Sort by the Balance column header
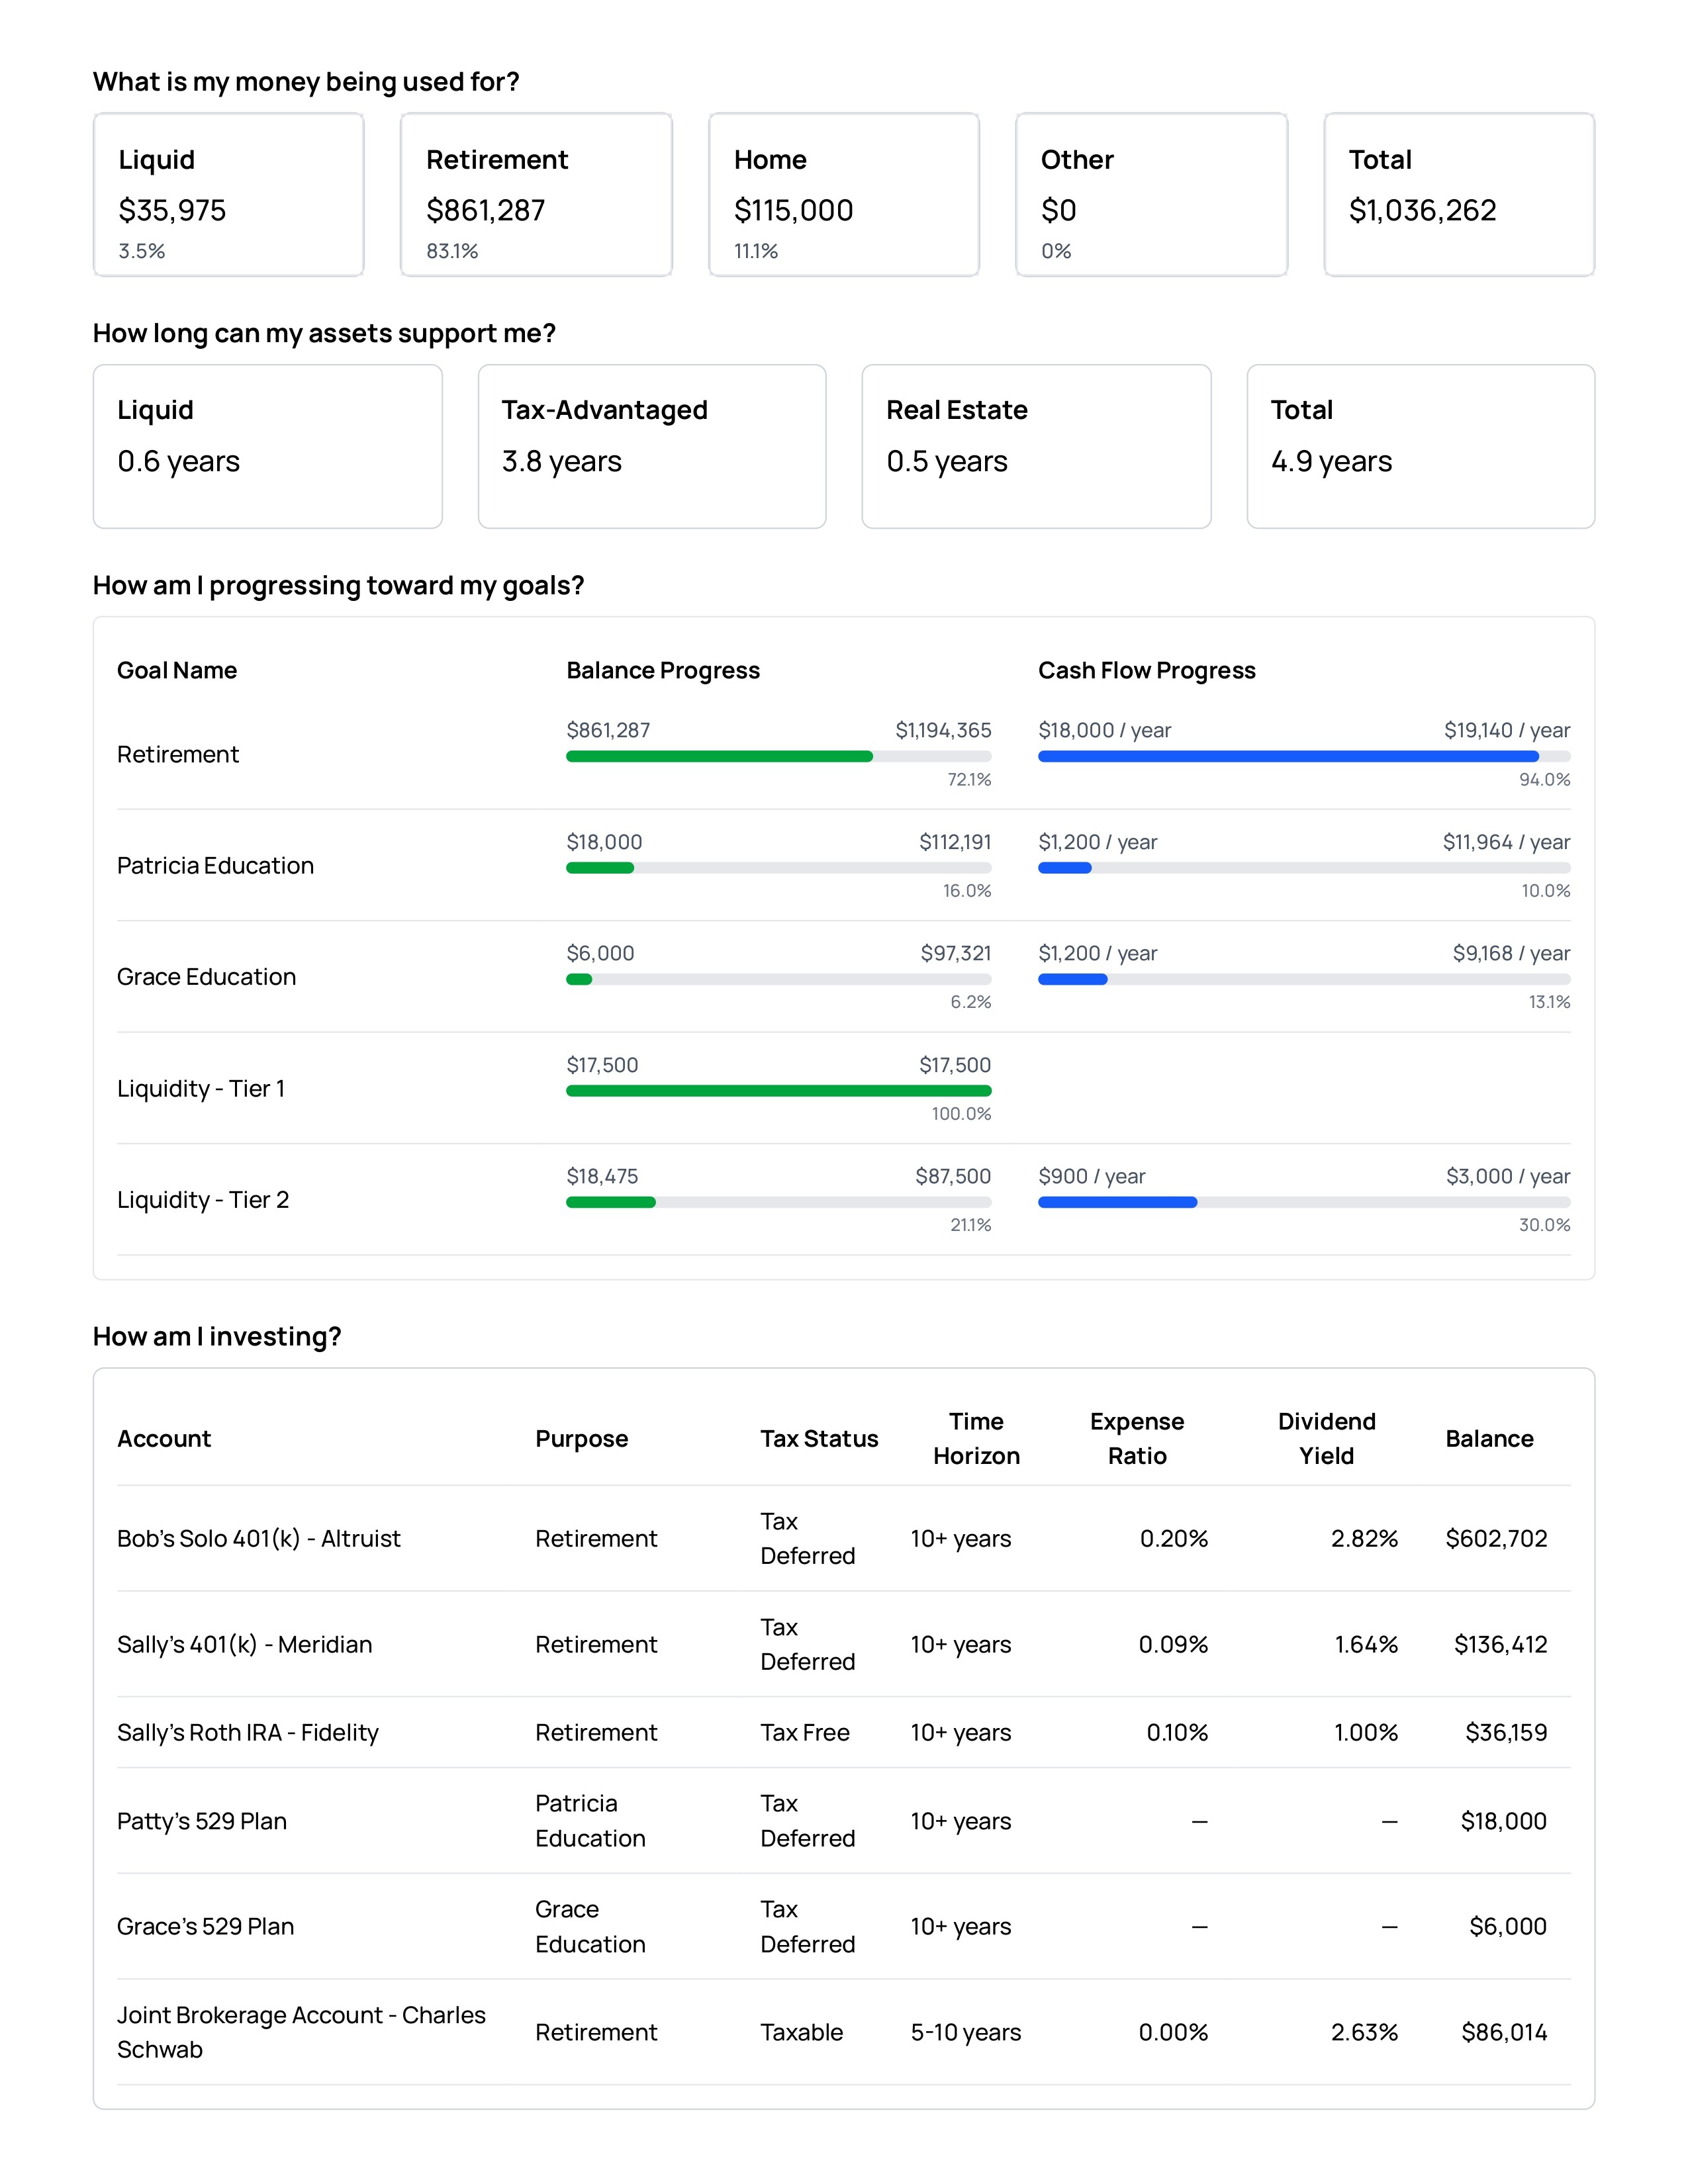The image size is (1688, 2184). click(1488, 1439)
